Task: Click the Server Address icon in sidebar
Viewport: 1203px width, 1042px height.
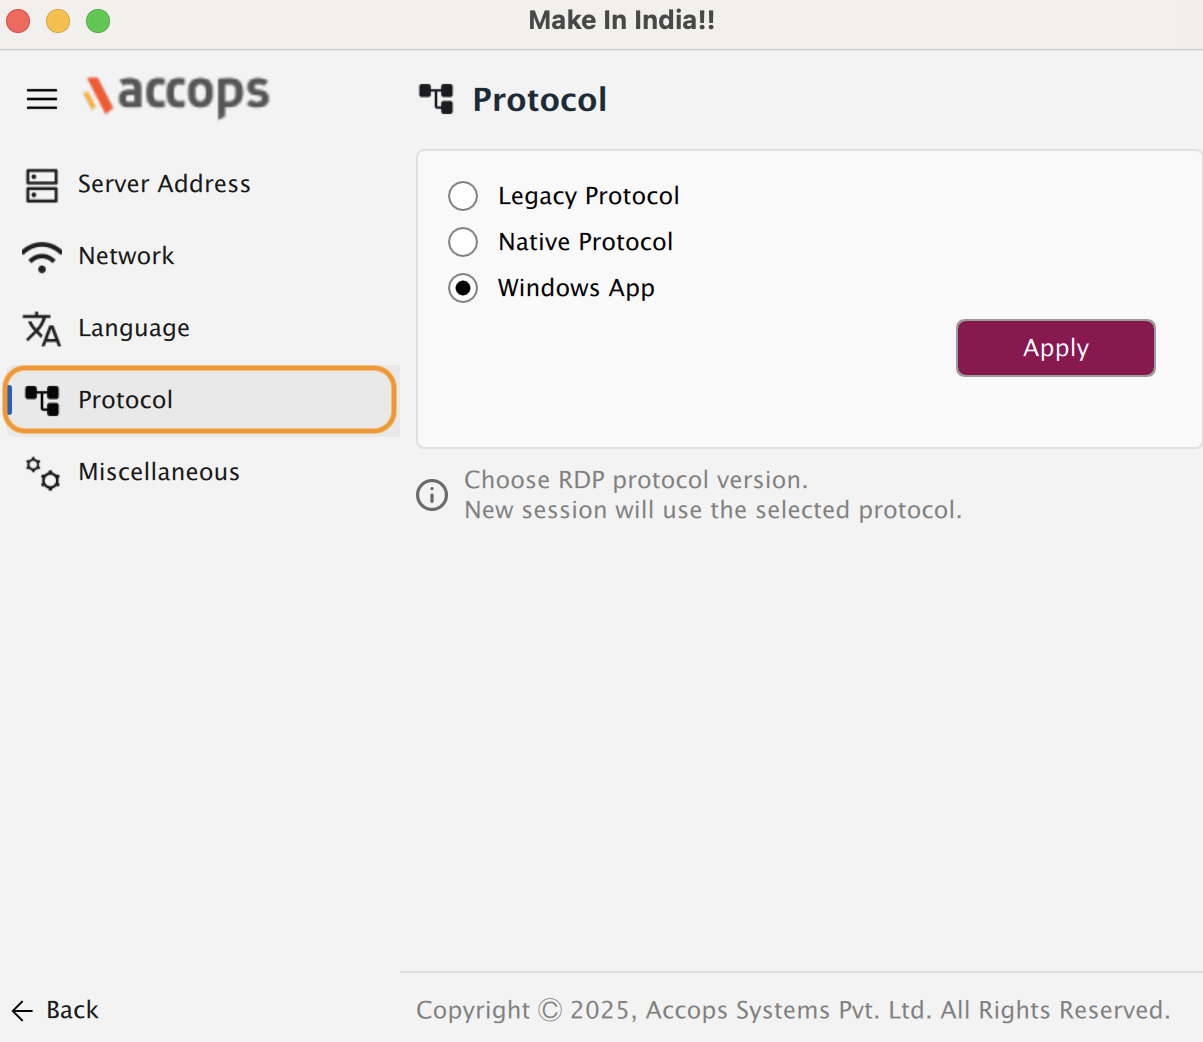Action: click(x=42, y=185)
